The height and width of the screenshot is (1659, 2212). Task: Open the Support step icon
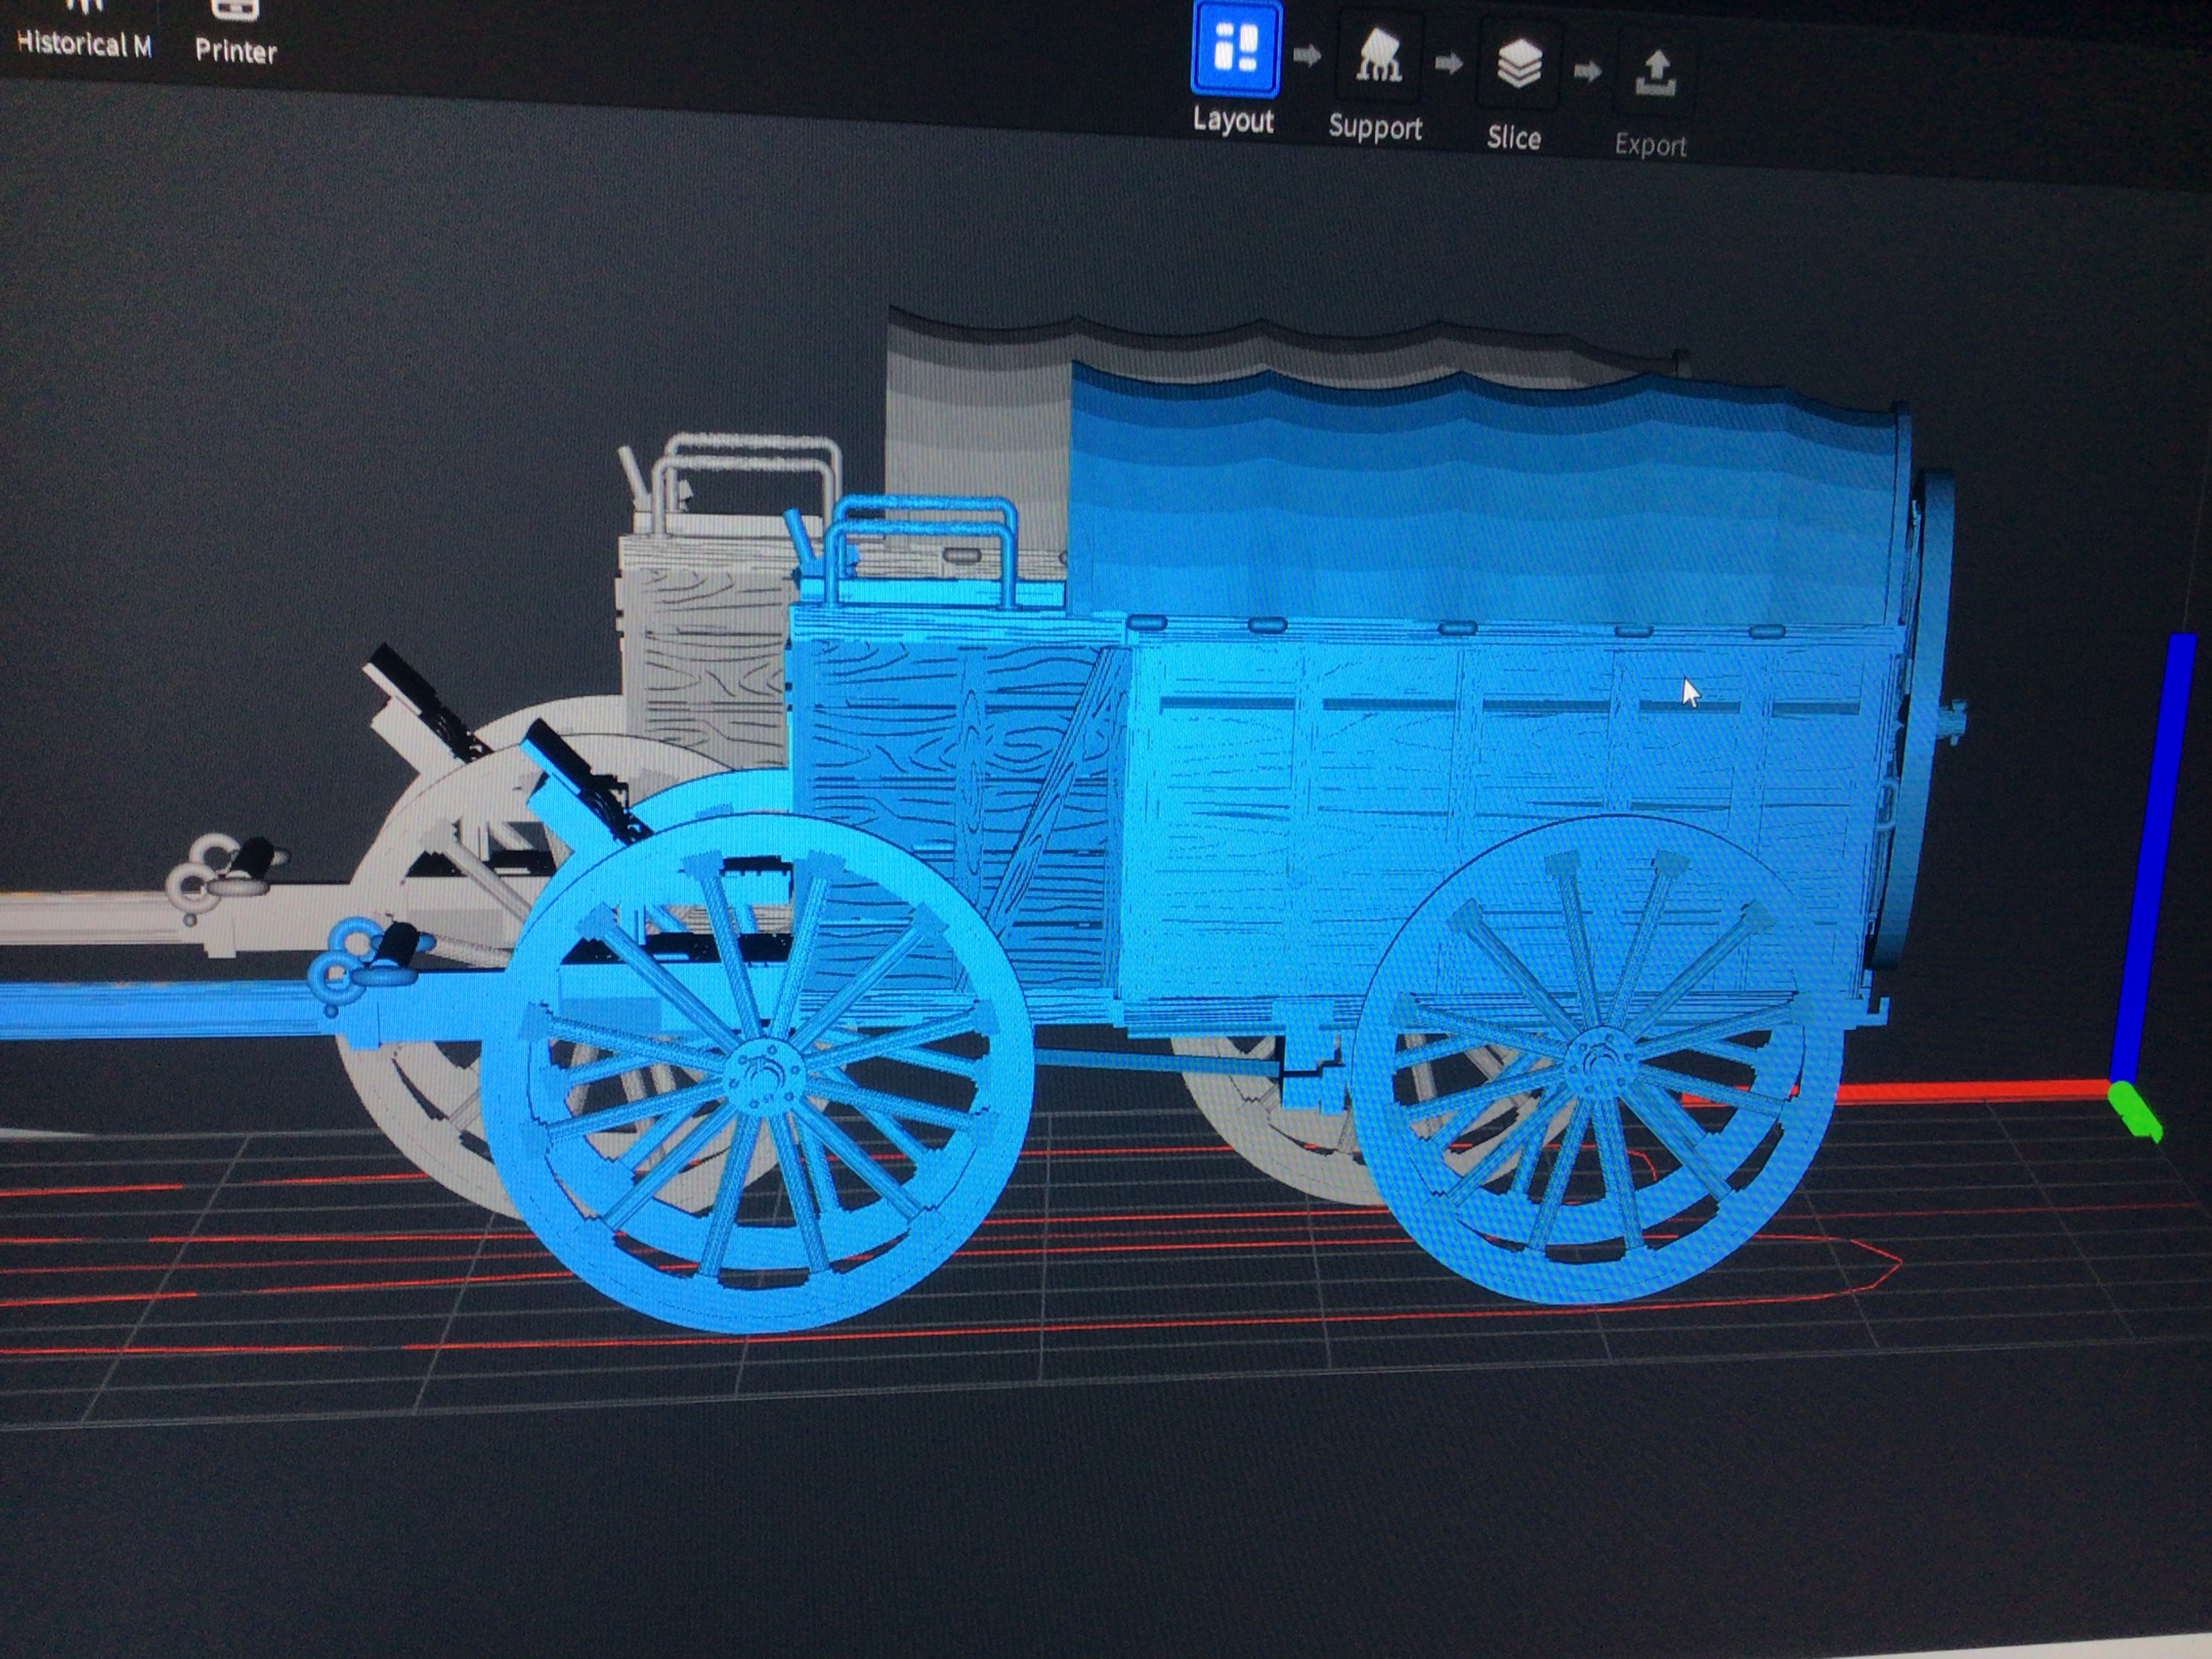click(1378, 56)
